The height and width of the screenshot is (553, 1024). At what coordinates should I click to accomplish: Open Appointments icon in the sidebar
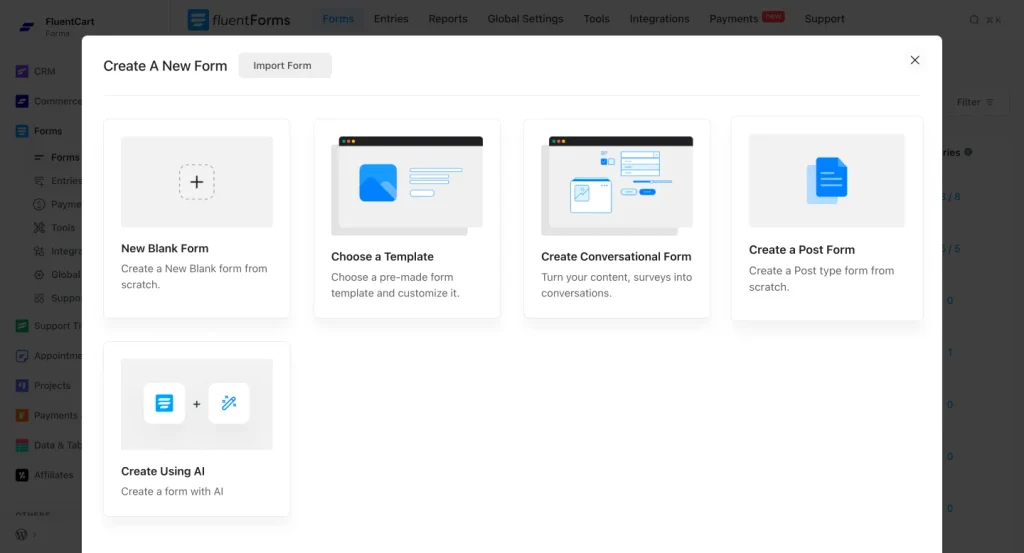[22, 356]
